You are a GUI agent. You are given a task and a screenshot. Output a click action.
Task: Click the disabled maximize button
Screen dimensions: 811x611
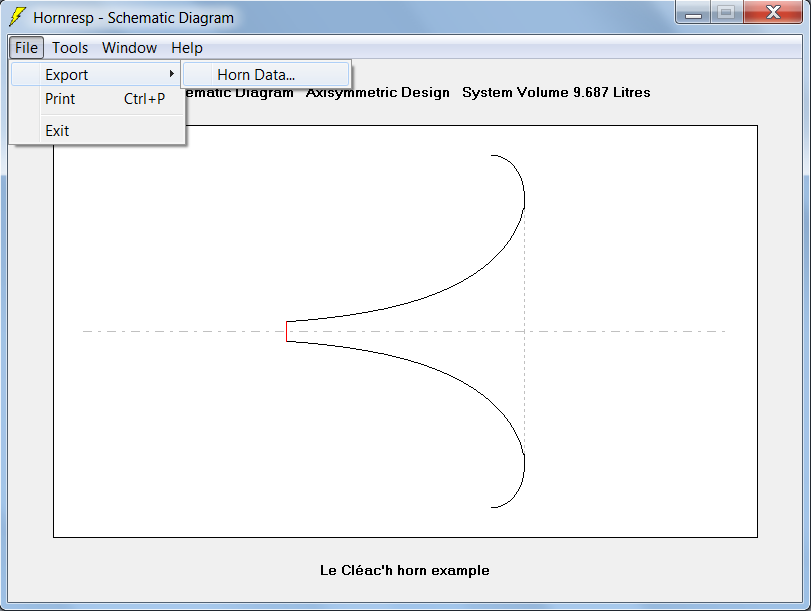(727, 12)
